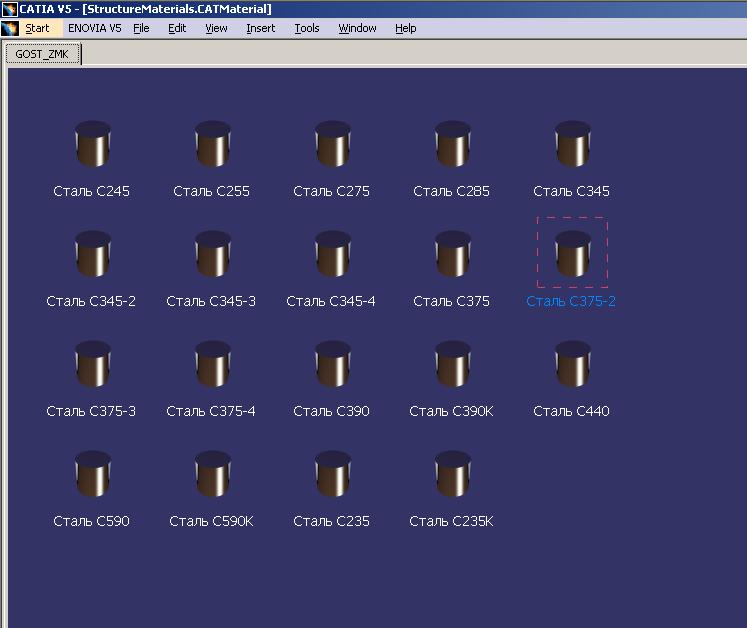Select the Сталь C590 material cylinder icon
This screenshot has width=747, height=628.
(x=93, y=474)
